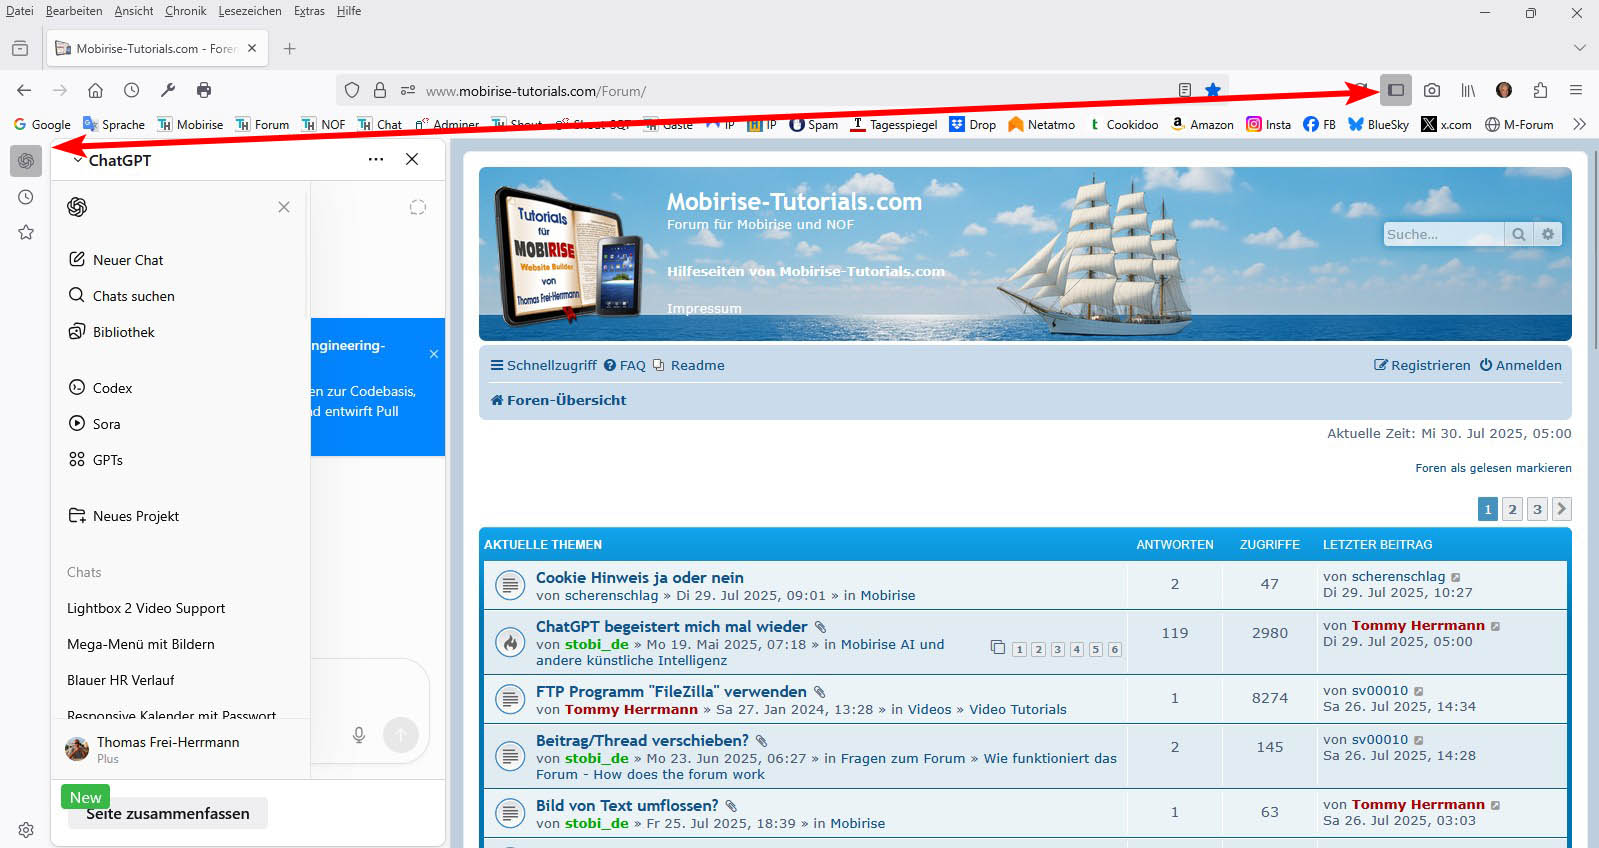The height and width of the screenshot is (848, 1599).
Task: Open the ChatGPT sidebar panel icon
Action: pyautogui.click(x=26, y=160)
